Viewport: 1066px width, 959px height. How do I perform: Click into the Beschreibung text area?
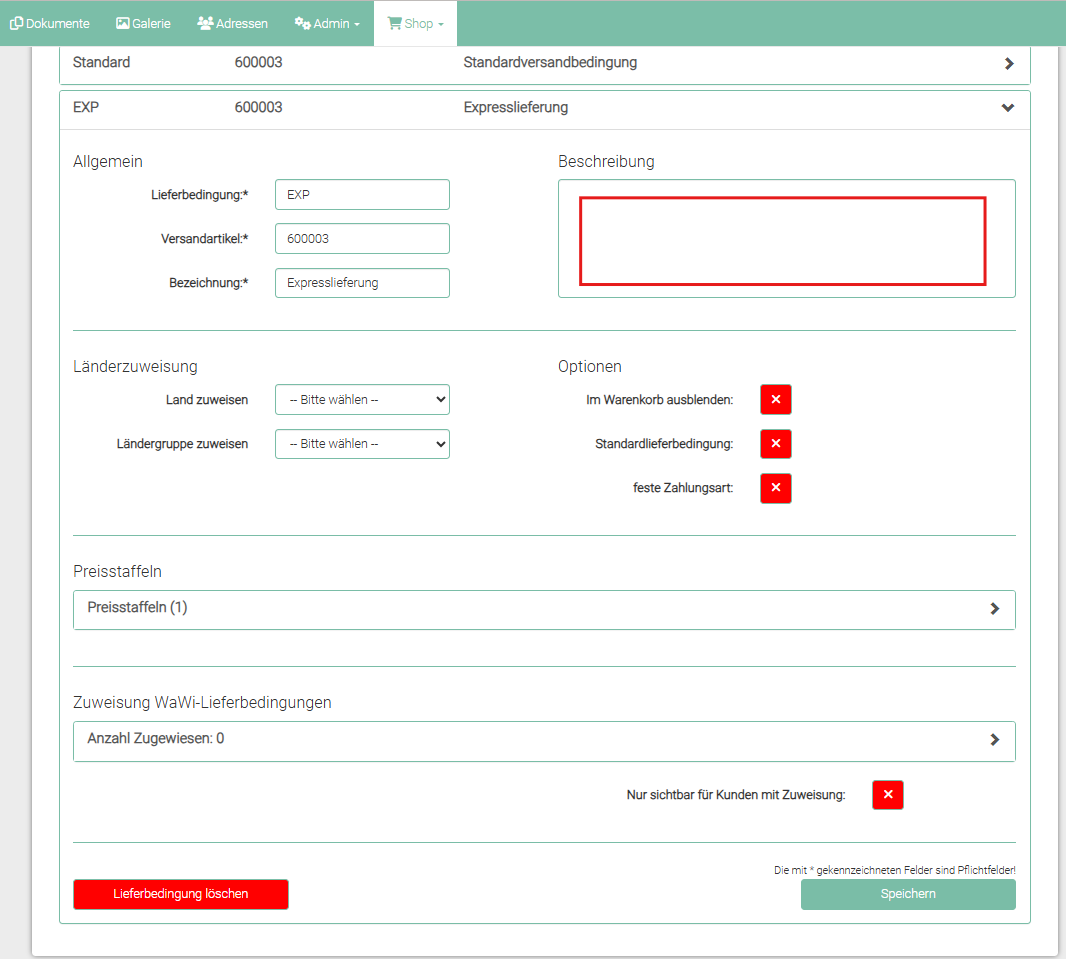point(783,241)
